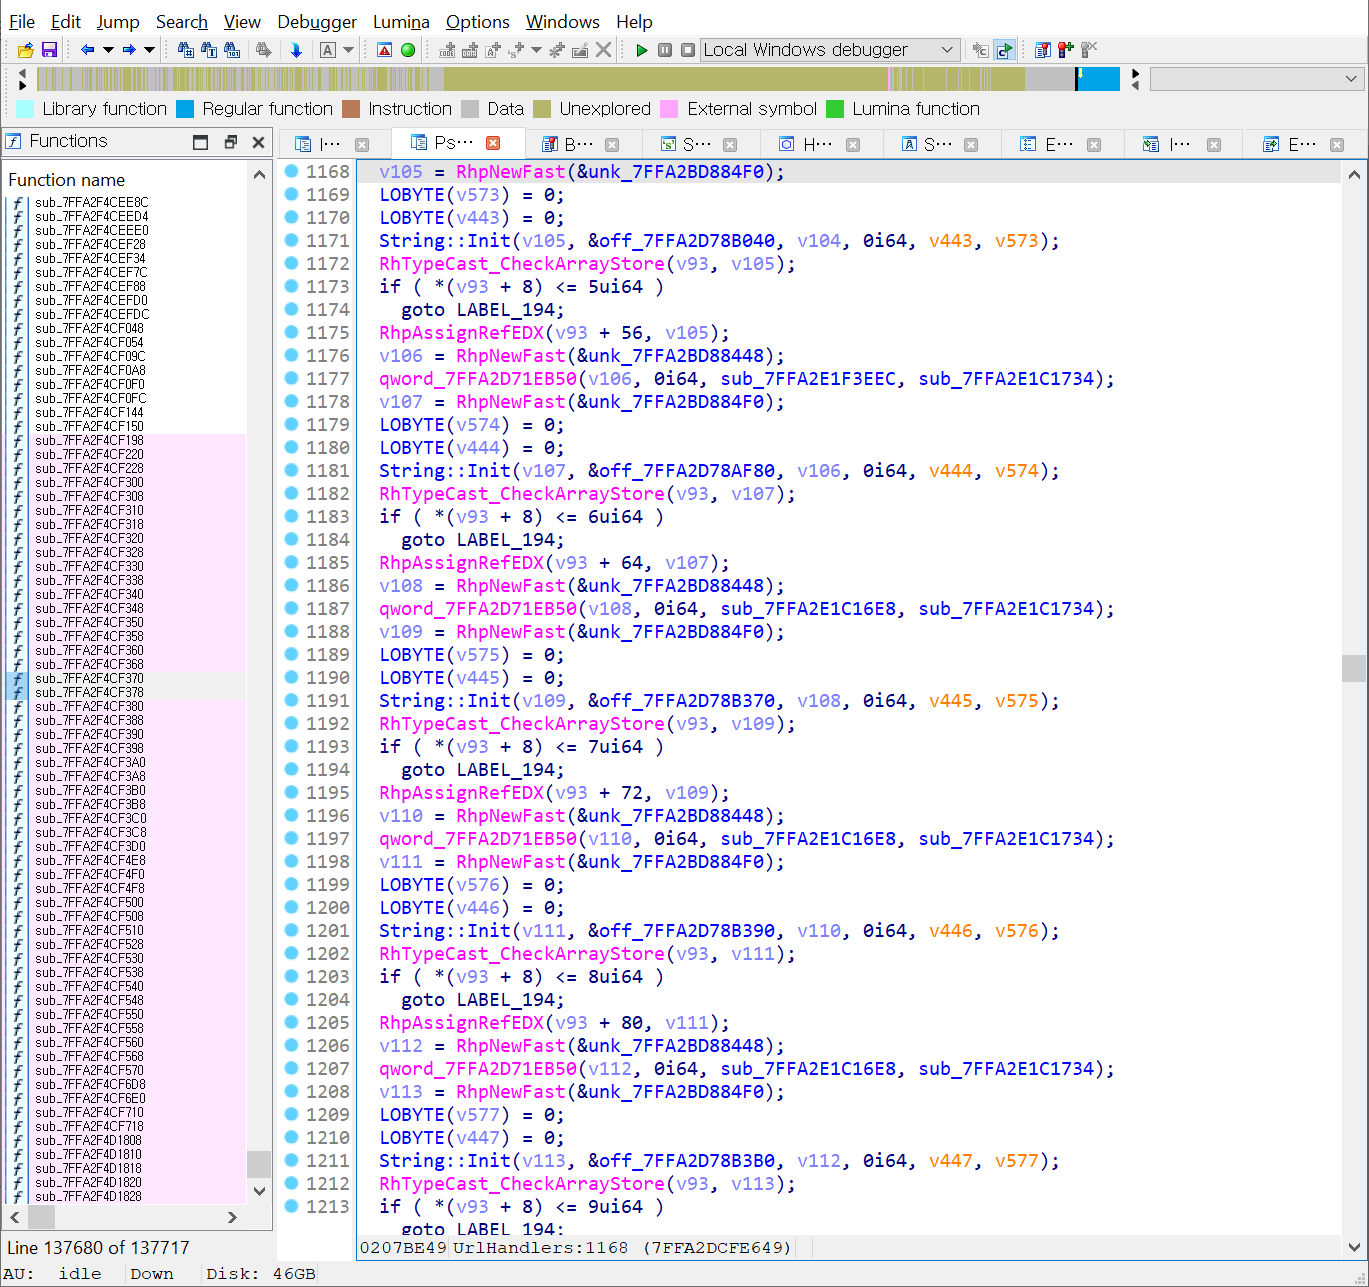Open the Debugger menu
The width and height of the screenshot is (1369, 1287).
[x=317, y=21]
